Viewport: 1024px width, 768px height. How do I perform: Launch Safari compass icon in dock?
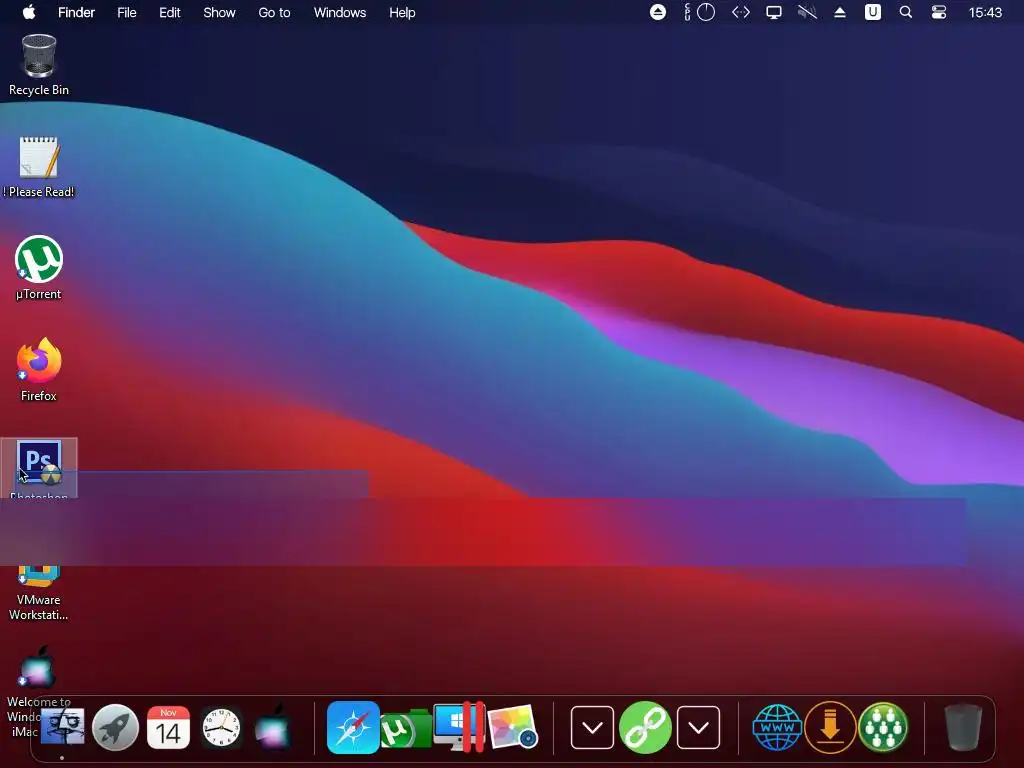(353, 727)
